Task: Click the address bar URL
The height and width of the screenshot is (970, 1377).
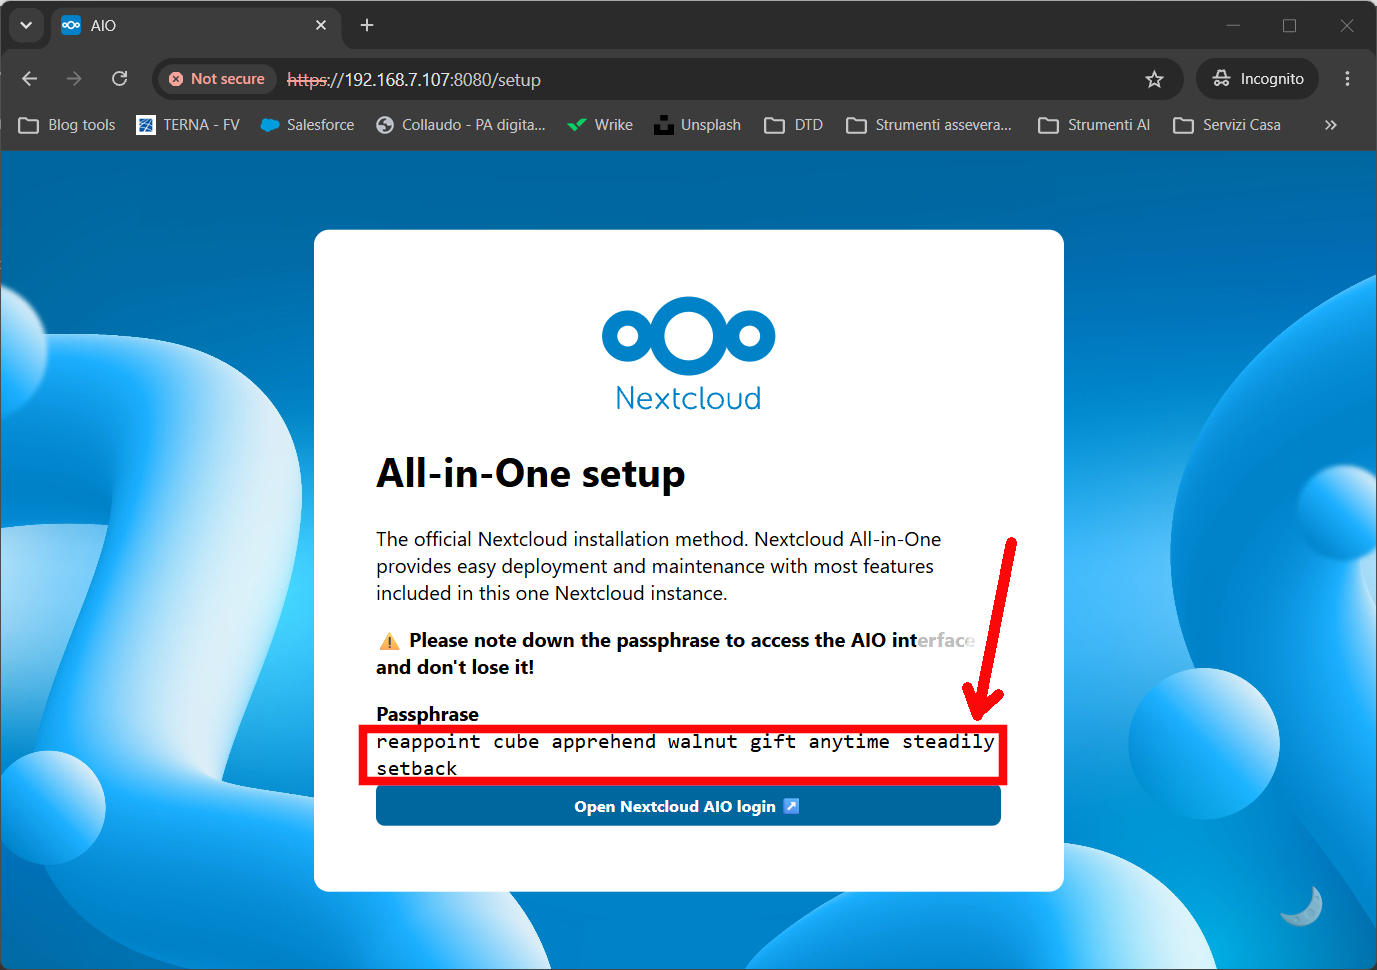Action: click(x=414, y=80)
